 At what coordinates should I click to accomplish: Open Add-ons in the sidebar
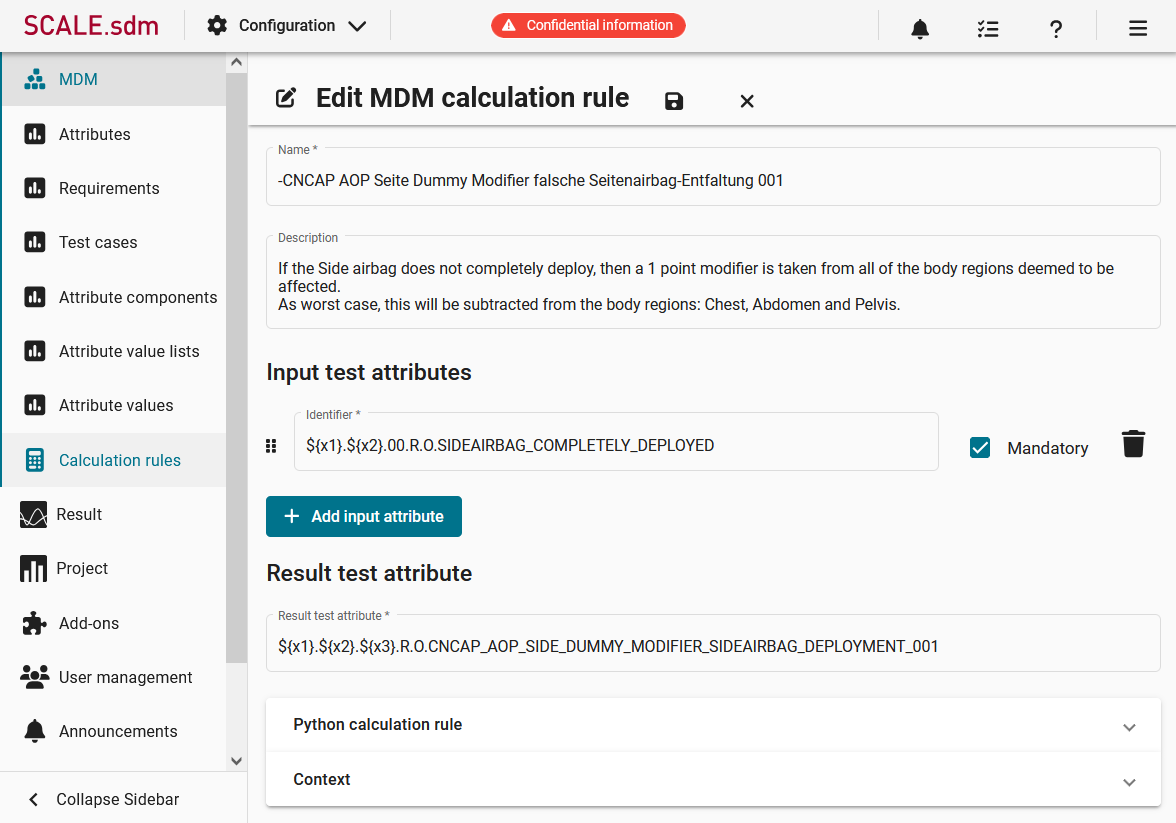point(114,623)
